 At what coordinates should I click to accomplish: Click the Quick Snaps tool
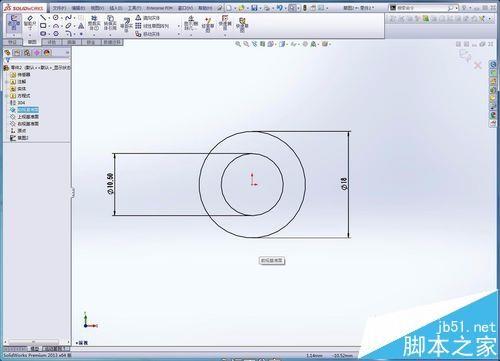click(225, 23)
